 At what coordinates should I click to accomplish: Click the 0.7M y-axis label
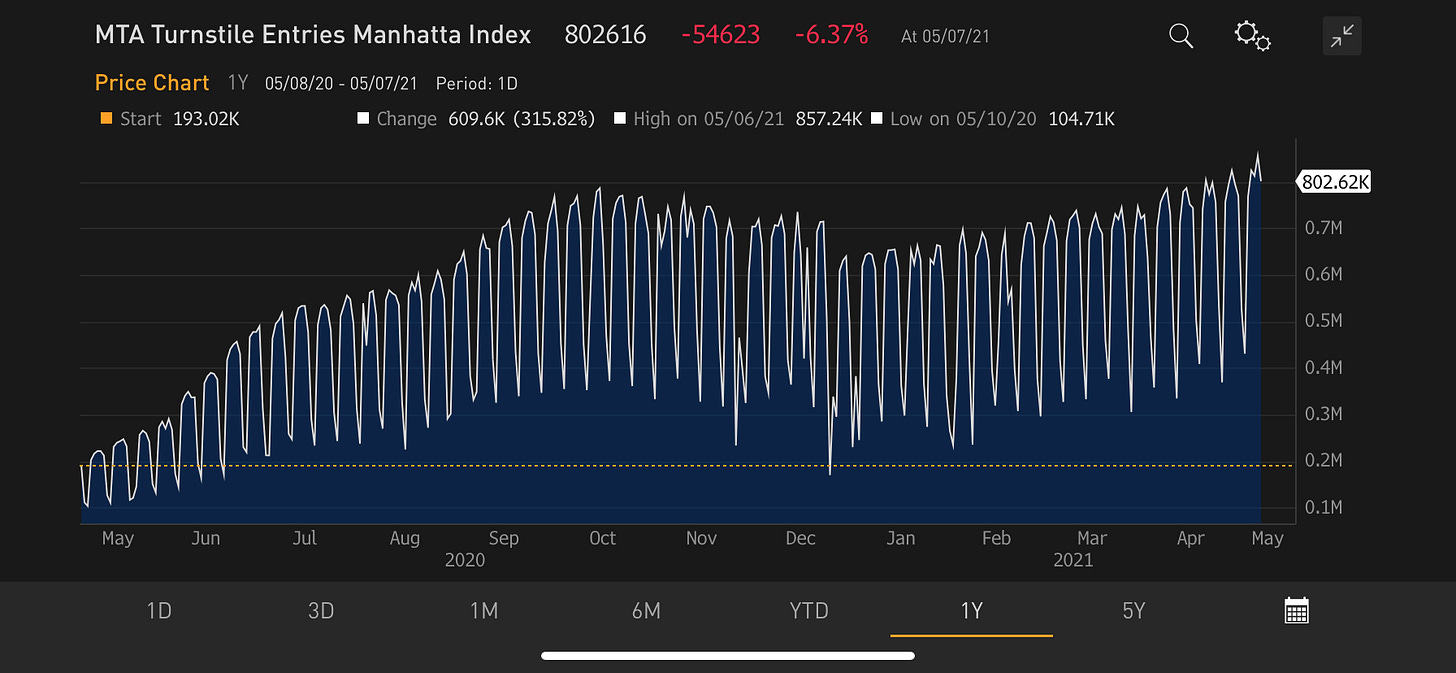pos(1325,228)
